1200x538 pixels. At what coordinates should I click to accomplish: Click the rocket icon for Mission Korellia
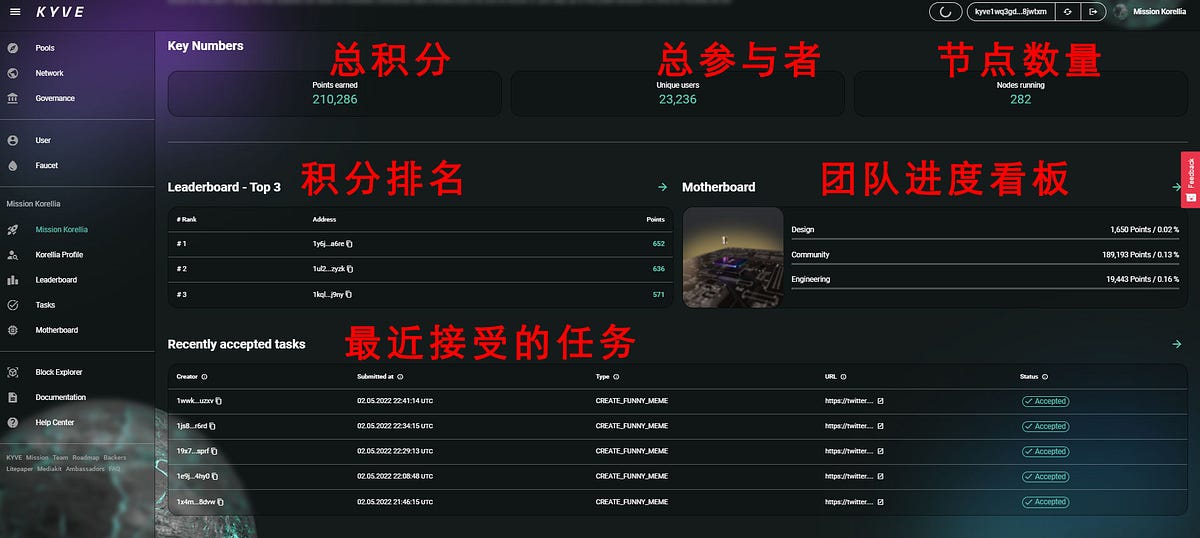click(13, 229)
